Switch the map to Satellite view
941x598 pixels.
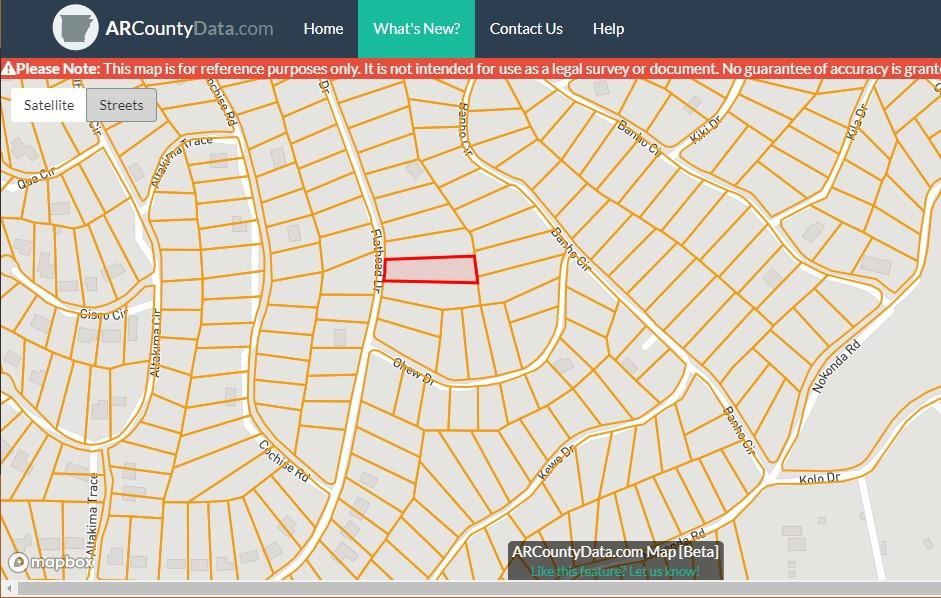(49, 105)
